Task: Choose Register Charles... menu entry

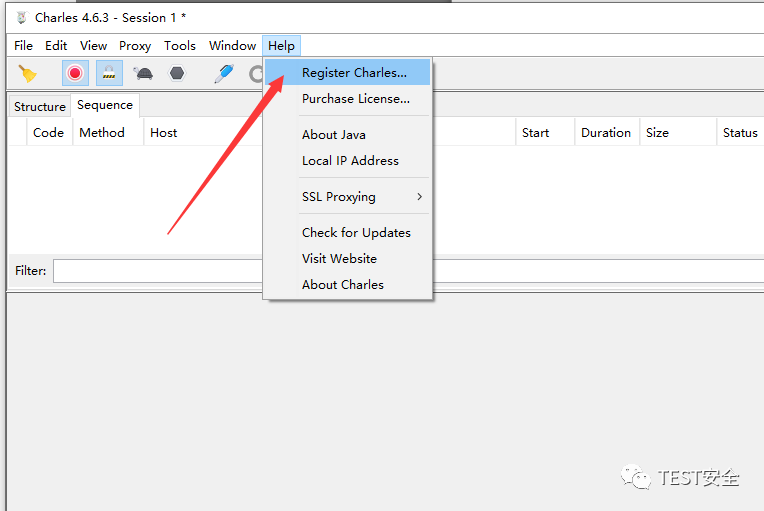Action: (x=347, y=73)
